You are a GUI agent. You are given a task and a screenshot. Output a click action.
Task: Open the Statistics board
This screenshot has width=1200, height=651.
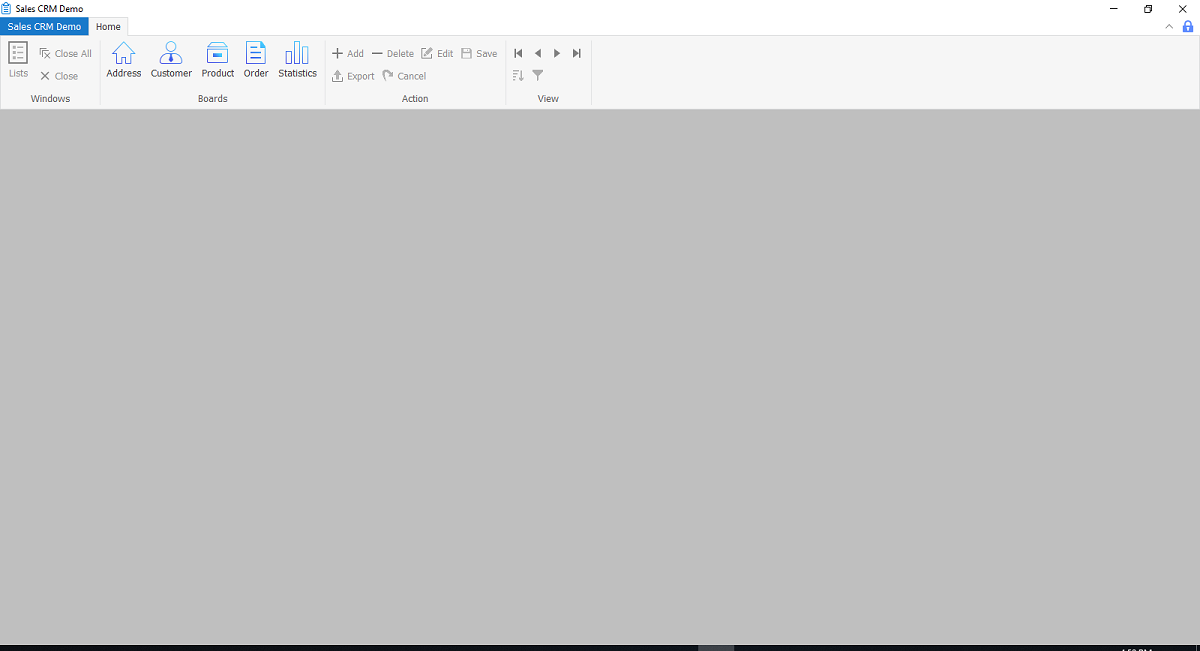297,60
